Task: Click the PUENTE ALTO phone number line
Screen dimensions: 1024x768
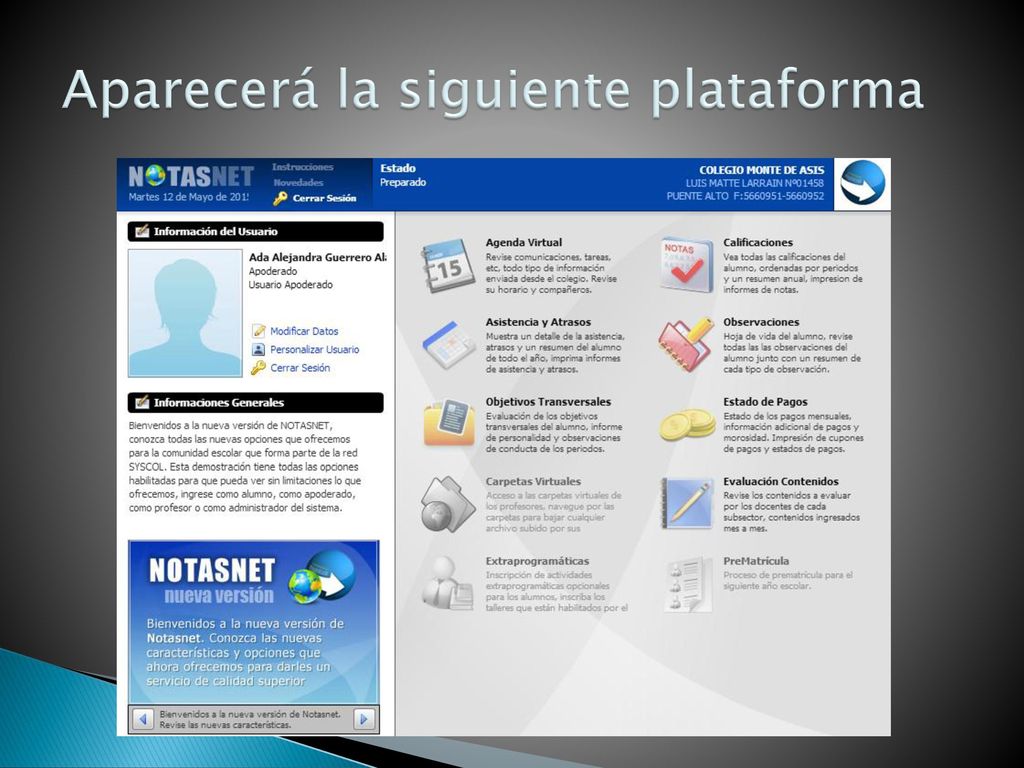Action: pos(745,196)
